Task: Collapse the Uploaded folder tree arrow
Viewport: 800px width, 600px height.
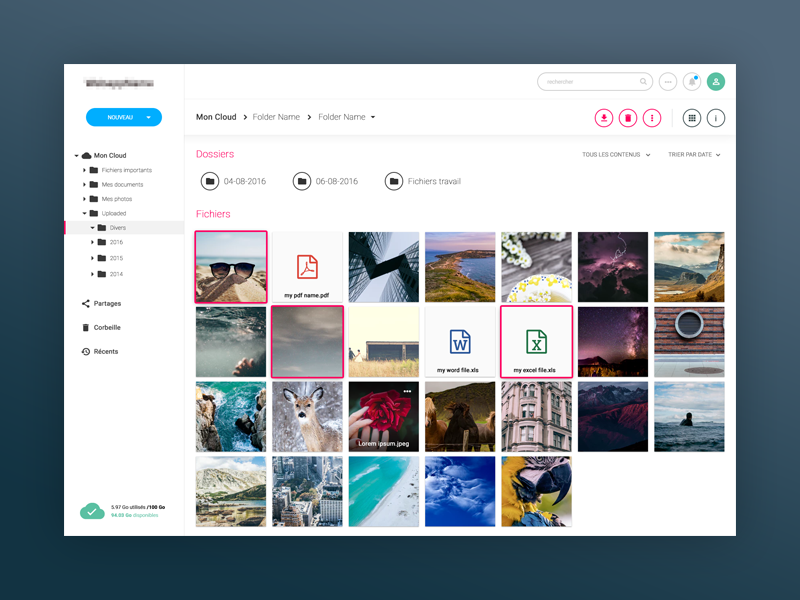Action: (84, 213)
